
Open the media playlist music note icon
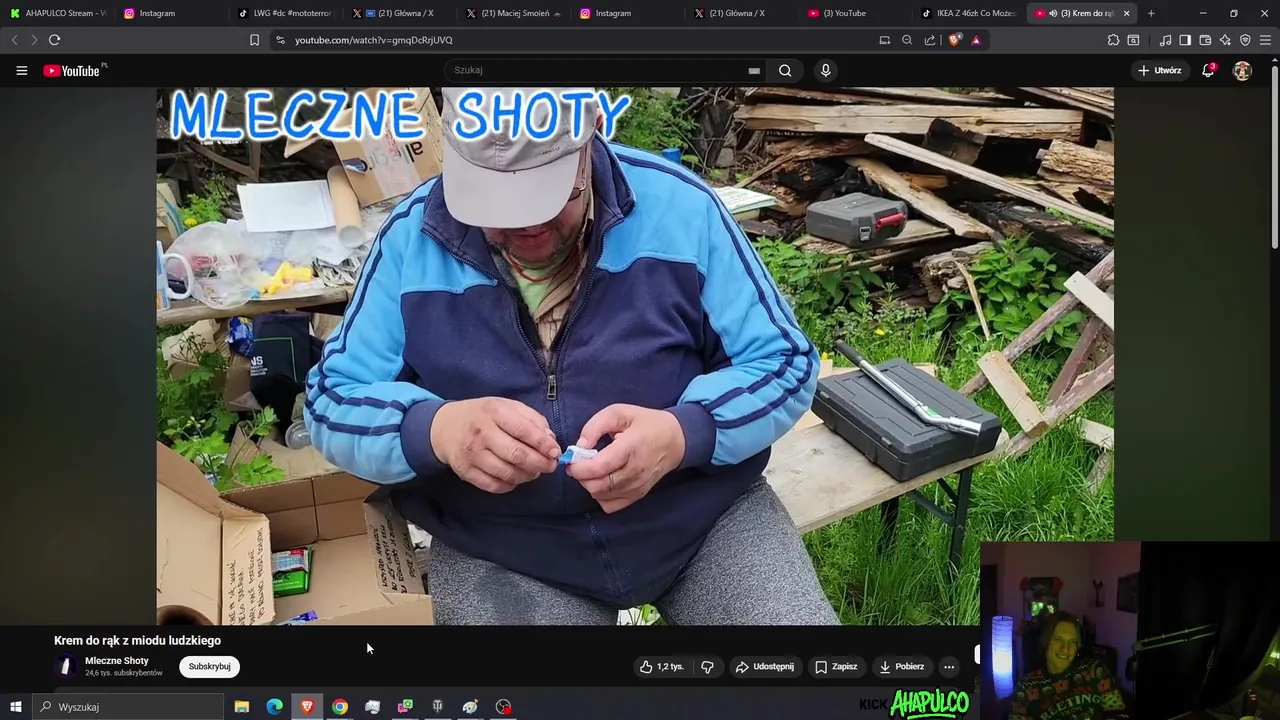[1165, 40]
